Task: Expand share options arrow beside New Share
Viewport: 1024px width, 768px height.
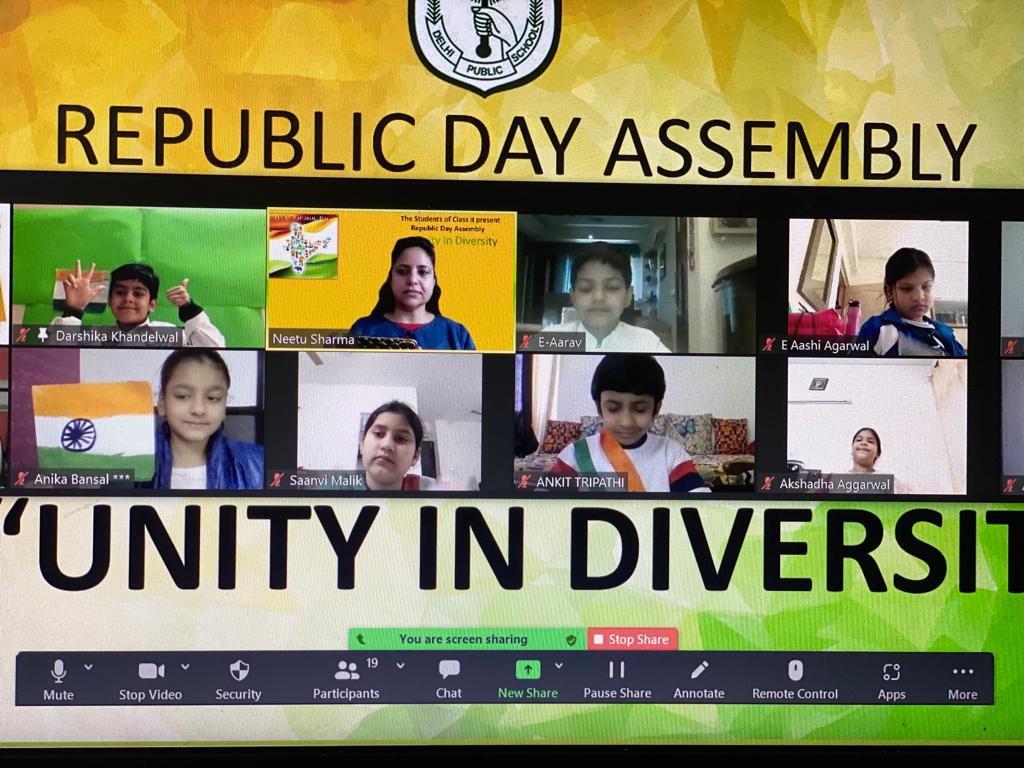Action: [559, 666]
